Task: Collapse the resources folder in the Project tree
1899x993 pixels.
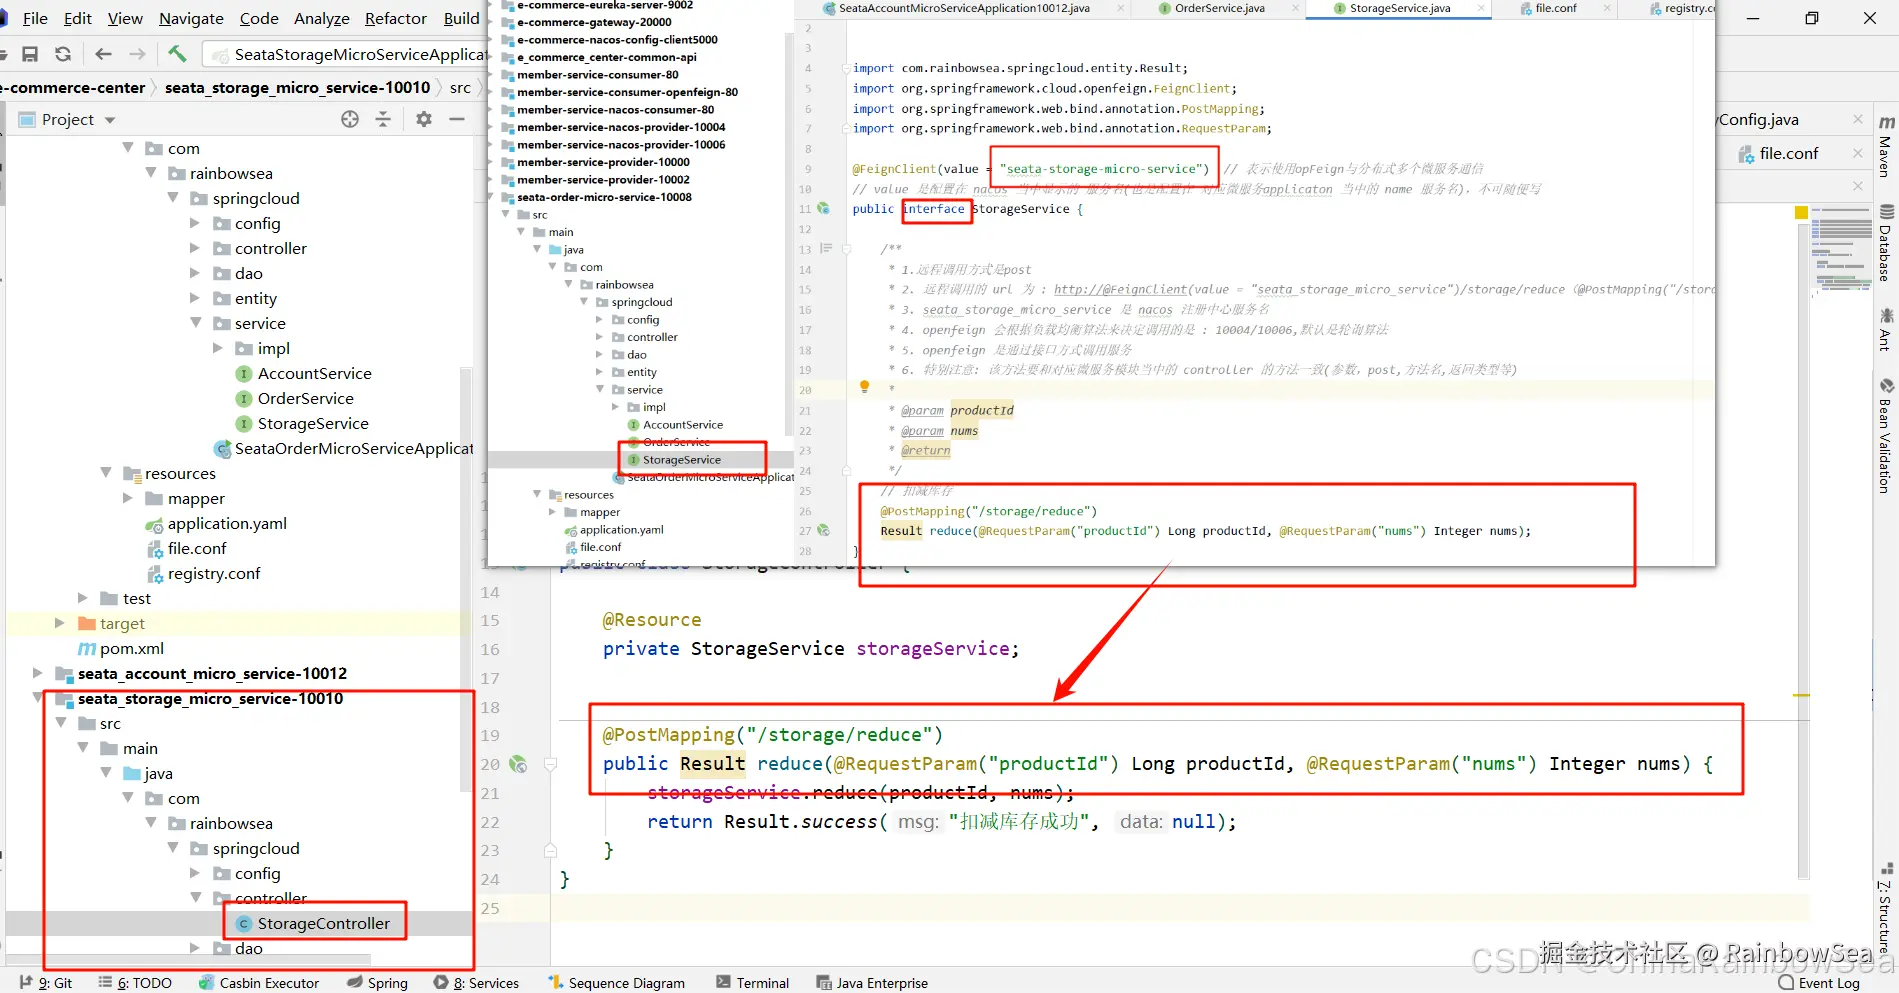Action: (x=105, y=473)
